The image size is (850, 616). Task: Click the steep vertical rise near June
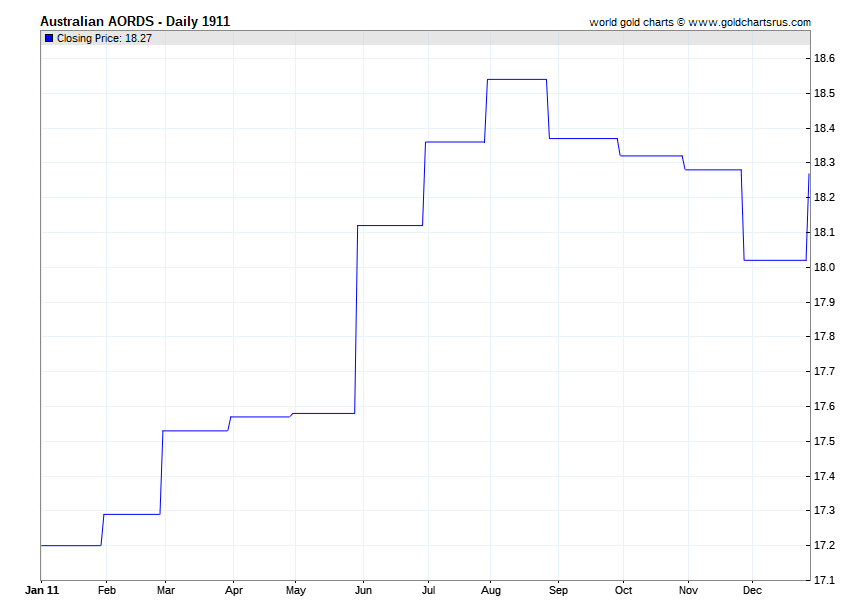pos(357,320)
